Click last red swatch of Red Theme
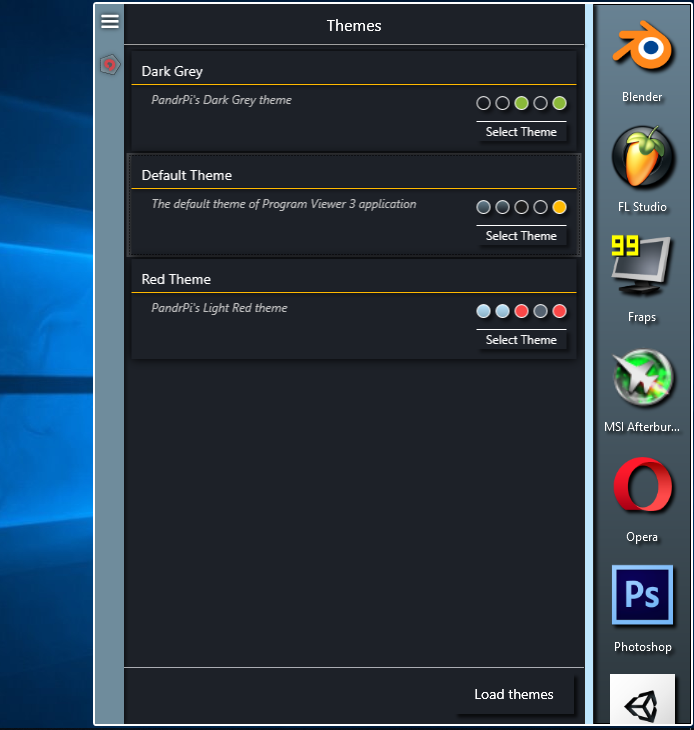 click(x=559, y=311)
